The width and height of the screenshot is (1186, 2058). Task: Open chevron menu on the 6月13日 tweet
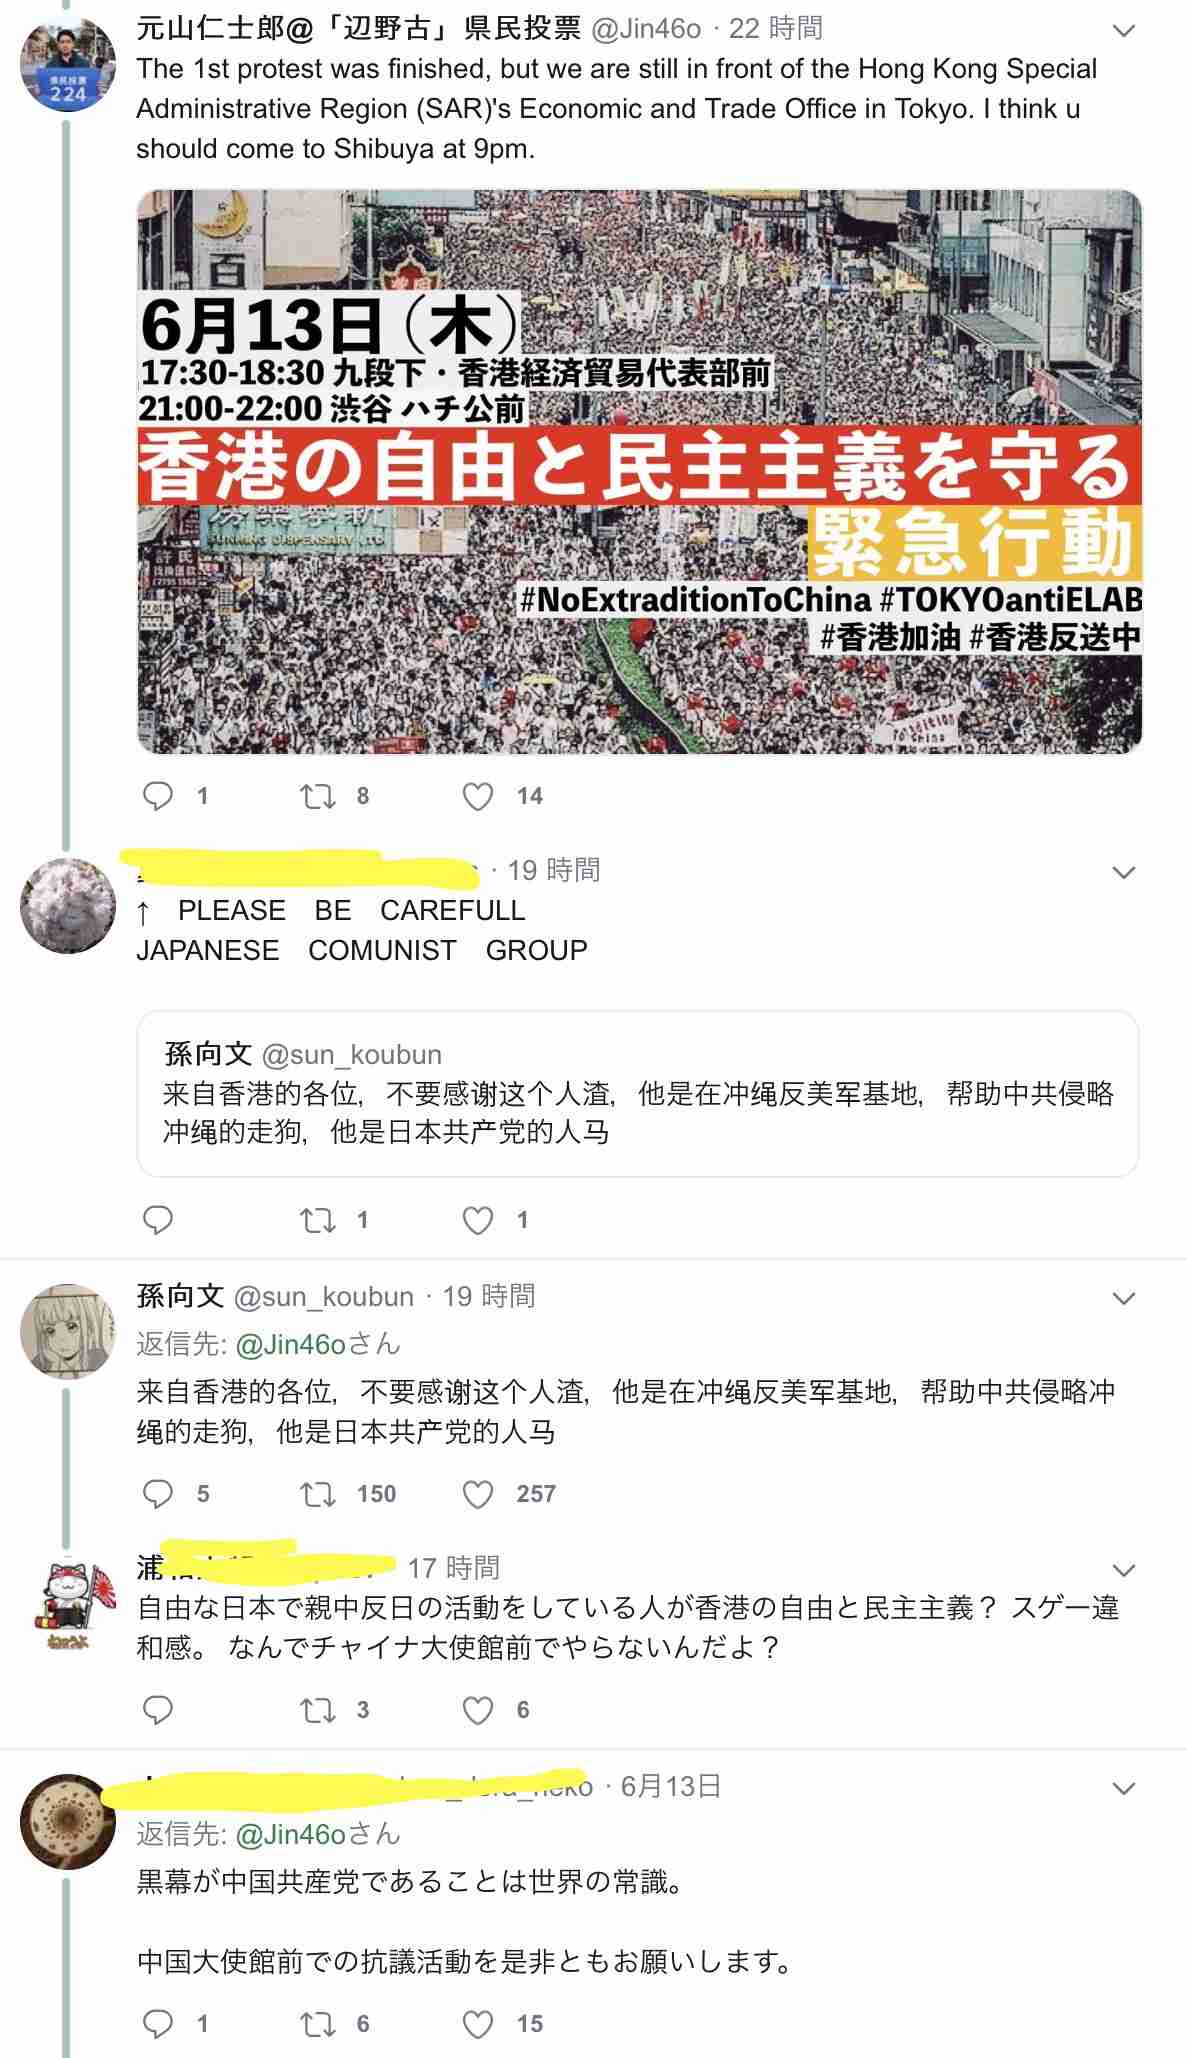[1124, 1788]
